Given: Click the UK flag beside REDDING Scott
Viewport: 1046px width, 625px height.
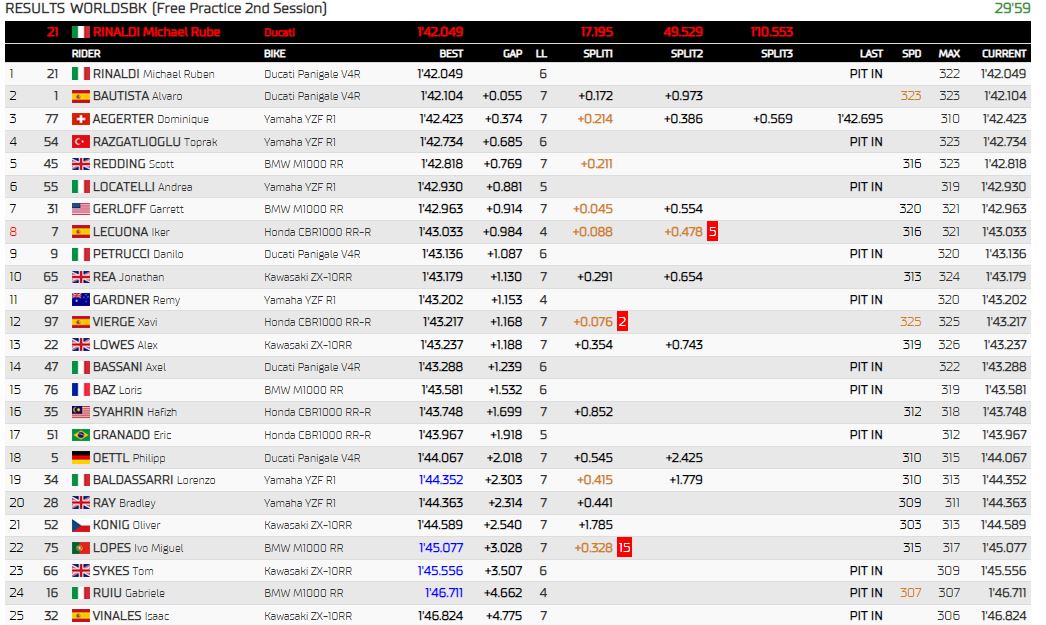Looking at the screenshot, I should [x=81, y=164].
